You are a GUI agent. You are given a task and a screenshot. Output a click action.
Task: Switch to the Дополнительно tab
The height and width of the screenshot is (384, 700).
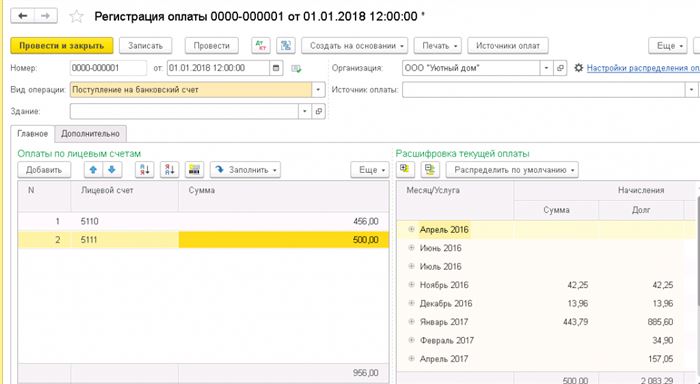tap(90, 134)
